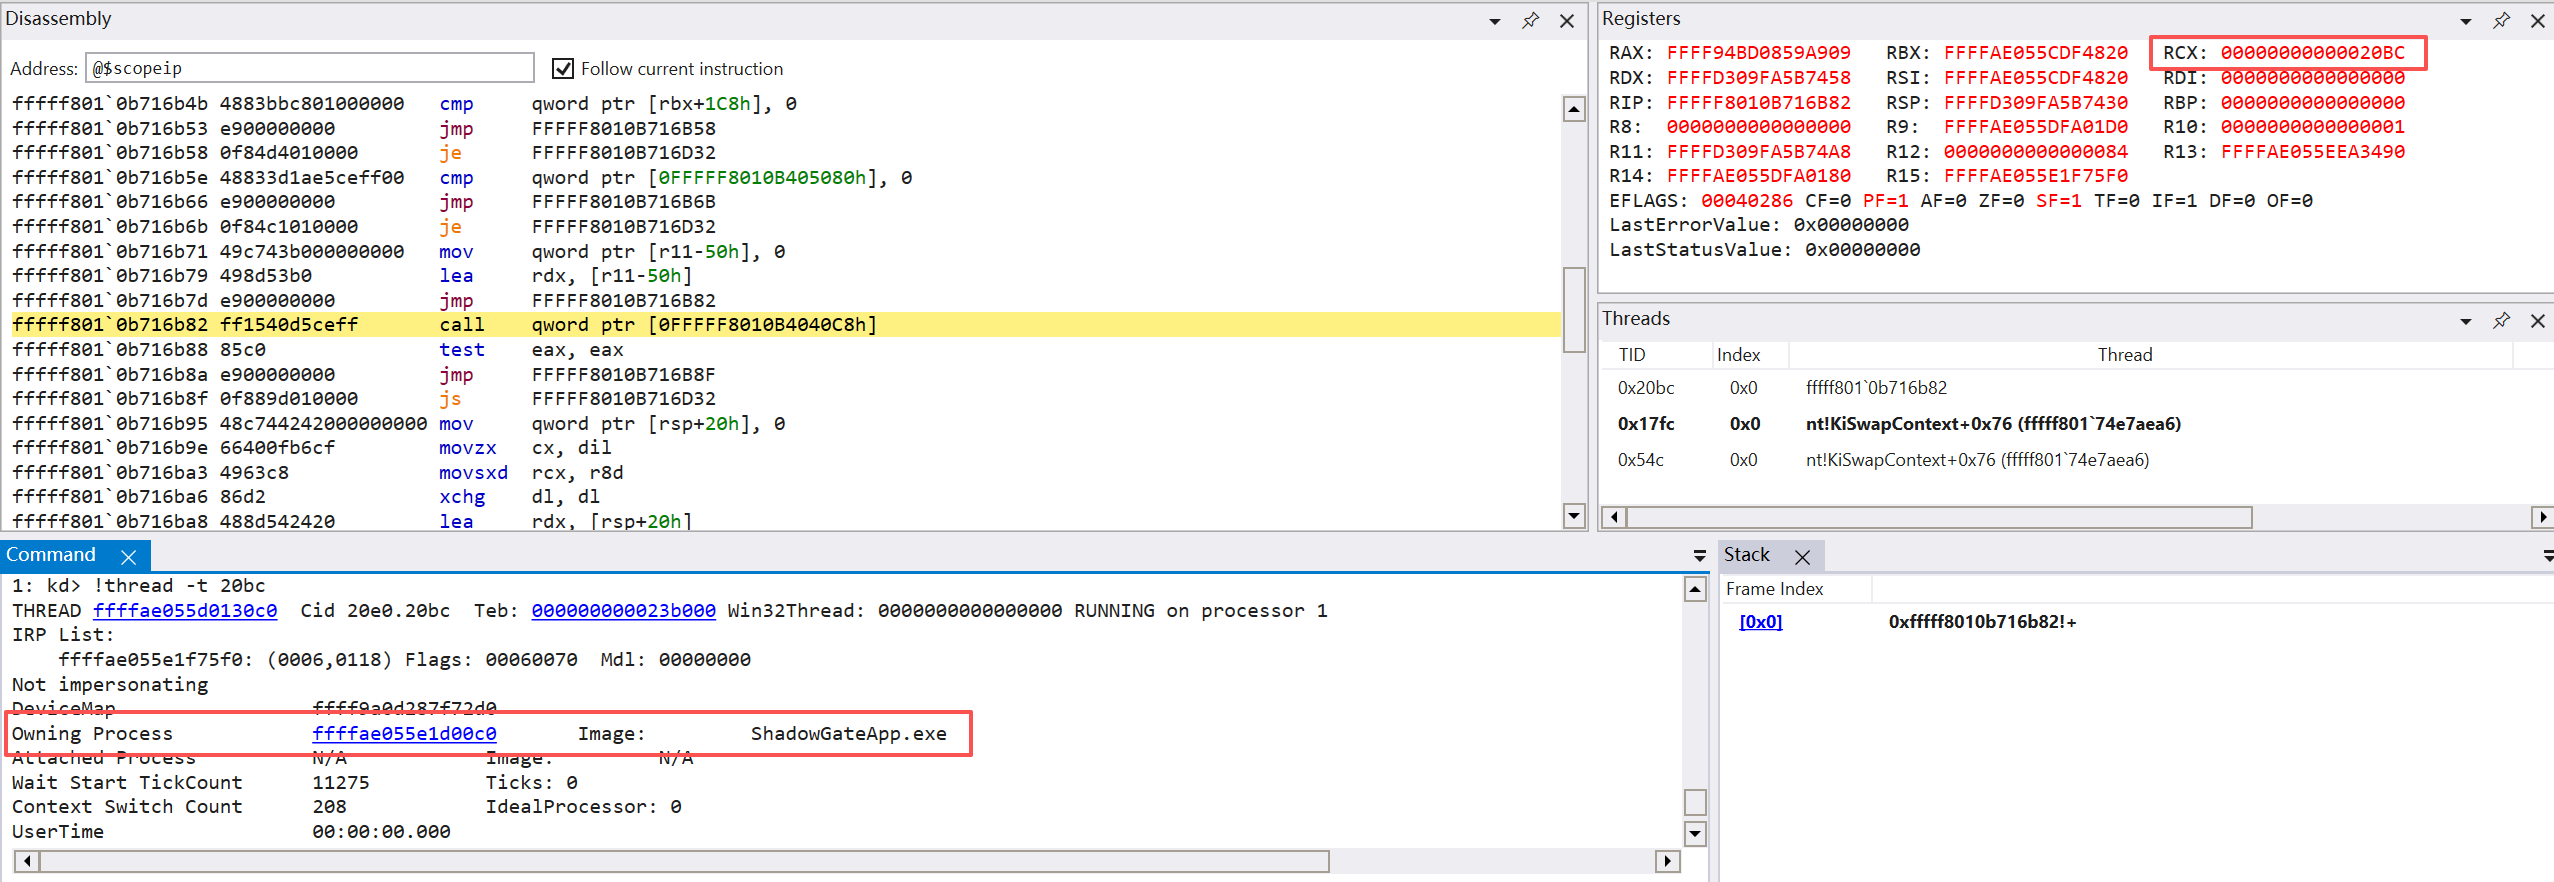Image resolution: width=2554 pixels, height=882 pixels.
Task: Click the RSP register value FFFFD309FA5B7430
Action: coord(2035,103)
